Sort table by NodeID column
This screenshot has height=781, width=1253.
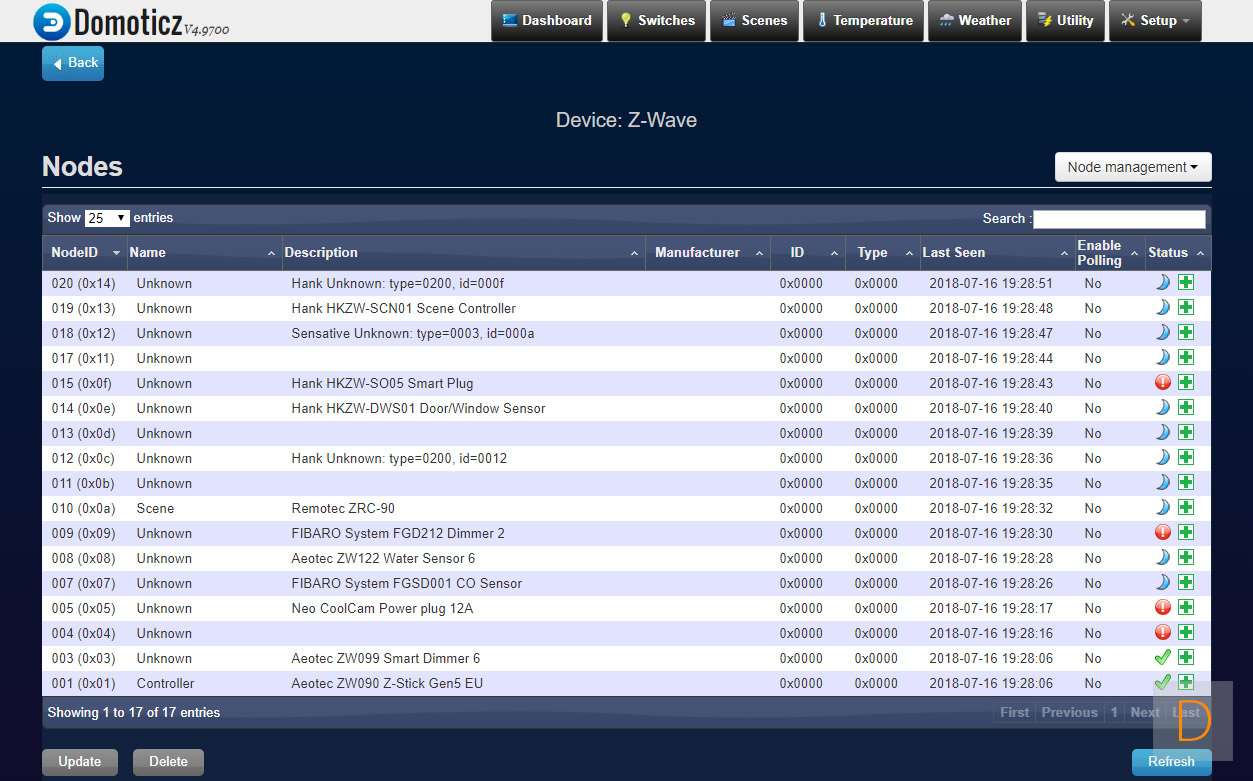tap(85, 253)
